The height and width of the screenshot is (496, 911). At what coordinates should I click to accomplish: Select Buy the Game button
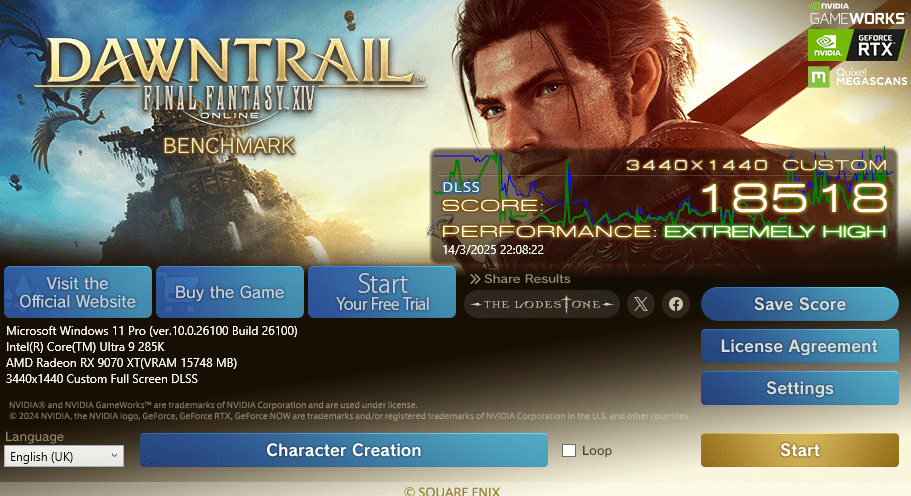(x=230, y=292)
